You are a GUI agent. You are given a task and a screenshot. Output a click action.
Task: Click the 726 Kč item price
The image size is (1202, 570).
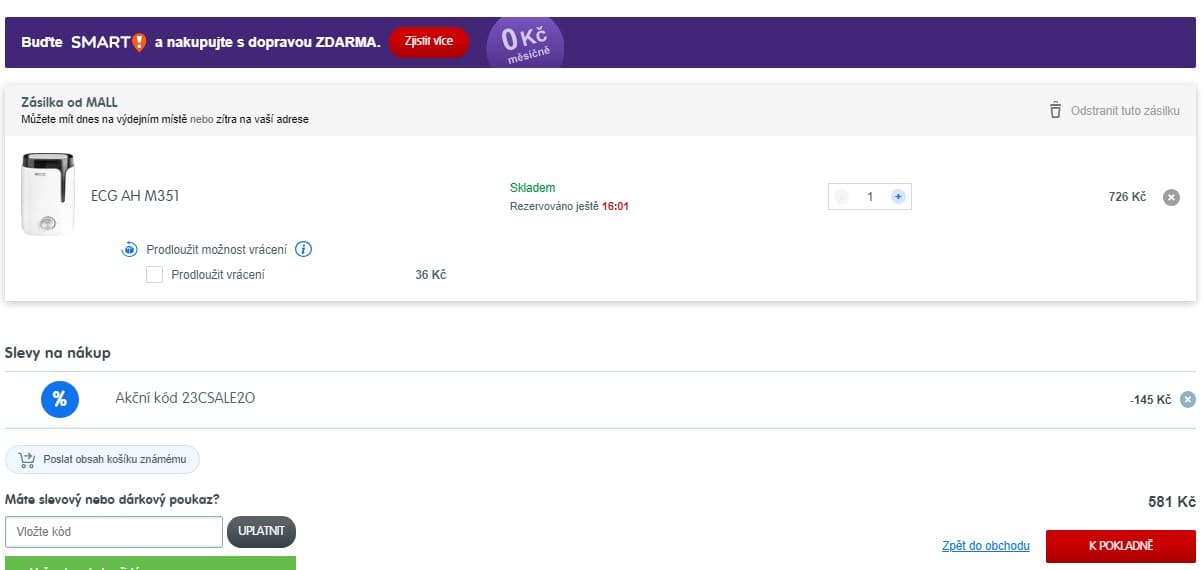1127,197
